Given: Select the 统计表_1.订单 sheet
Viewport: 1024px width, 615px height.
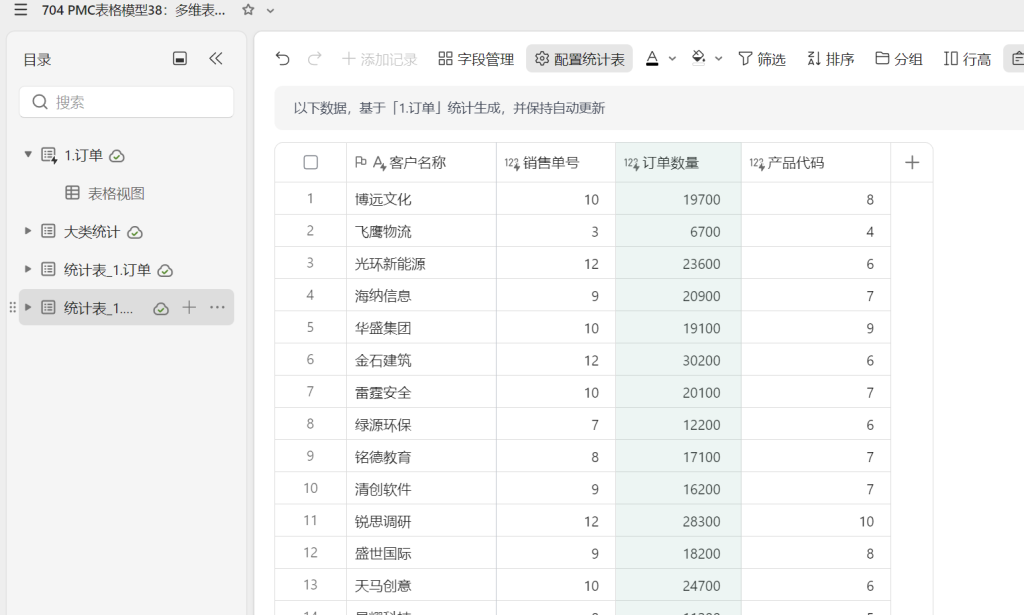Looking at the screenshot, I should (x=107, y=270).
